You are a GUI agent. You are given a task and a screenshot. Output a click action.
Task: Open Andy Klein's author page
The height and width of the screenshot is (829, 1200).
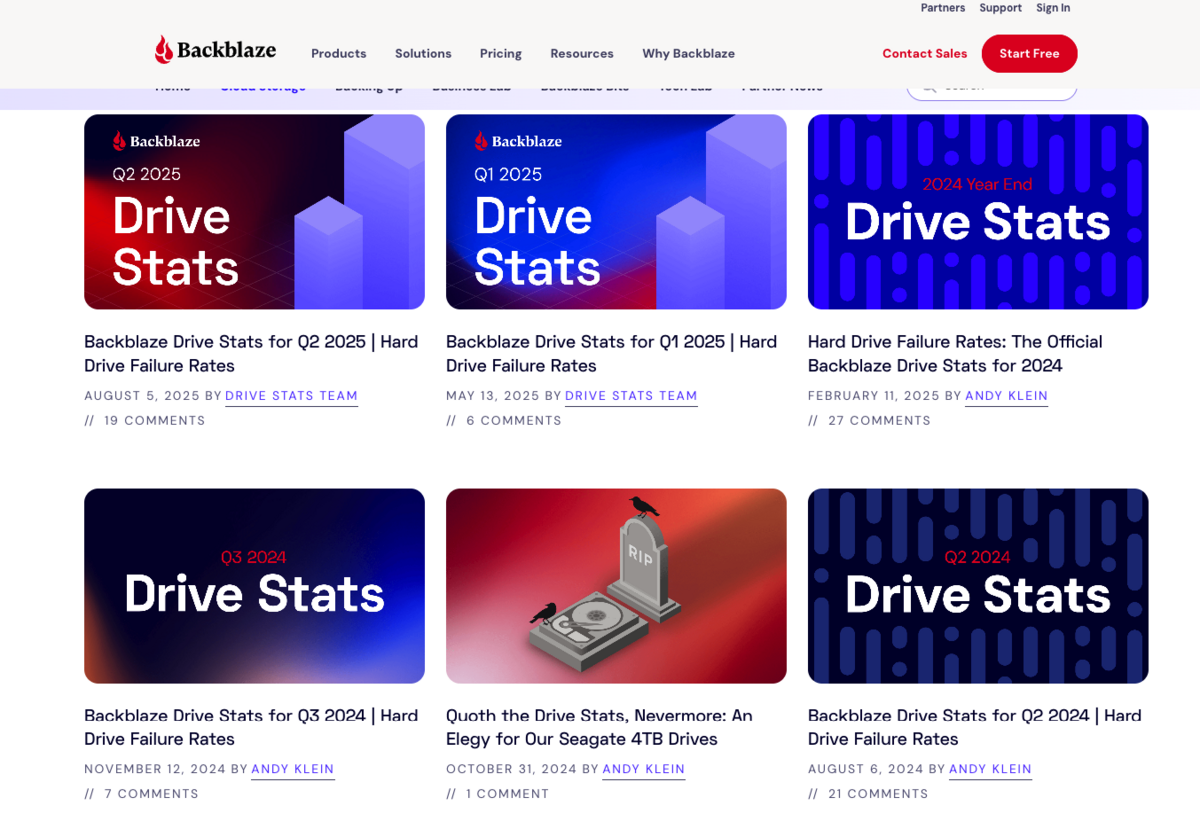1006,396
